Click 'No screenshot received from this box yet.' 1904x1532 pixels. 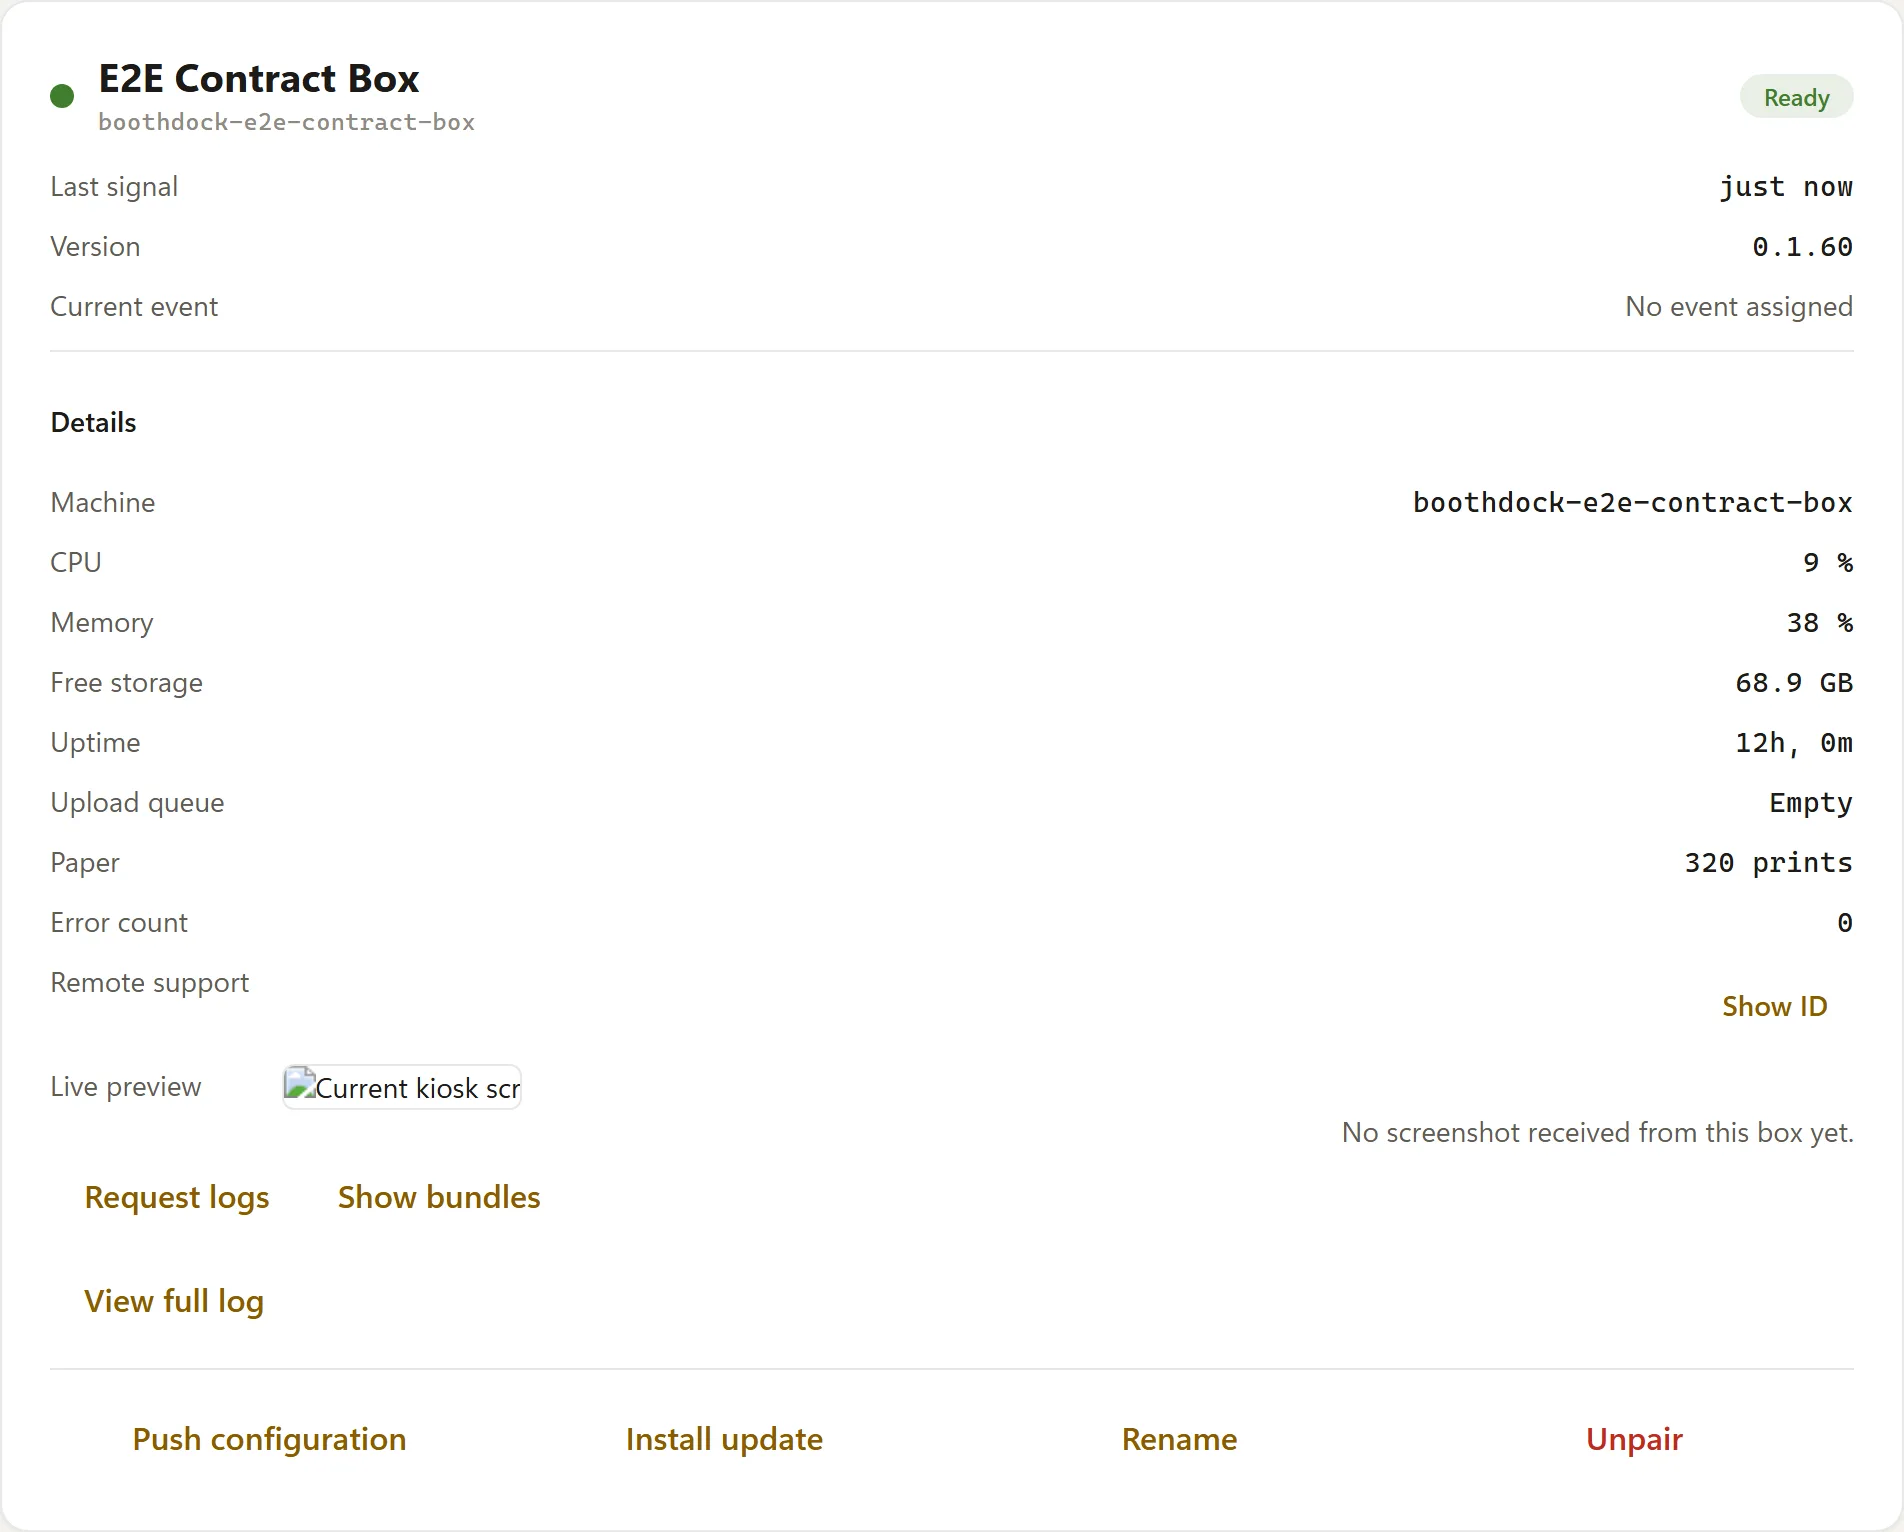(1597, 1132)
